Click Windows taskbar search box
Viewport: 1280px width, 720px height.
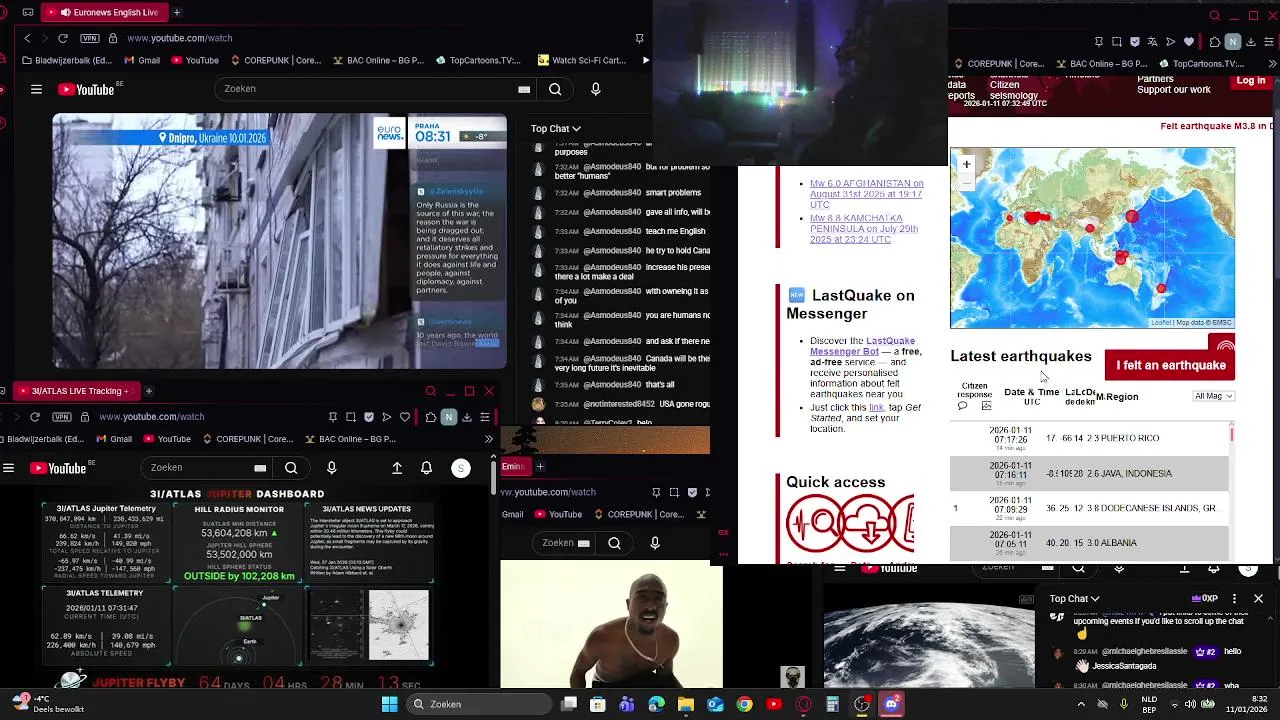tap(479, 704)
